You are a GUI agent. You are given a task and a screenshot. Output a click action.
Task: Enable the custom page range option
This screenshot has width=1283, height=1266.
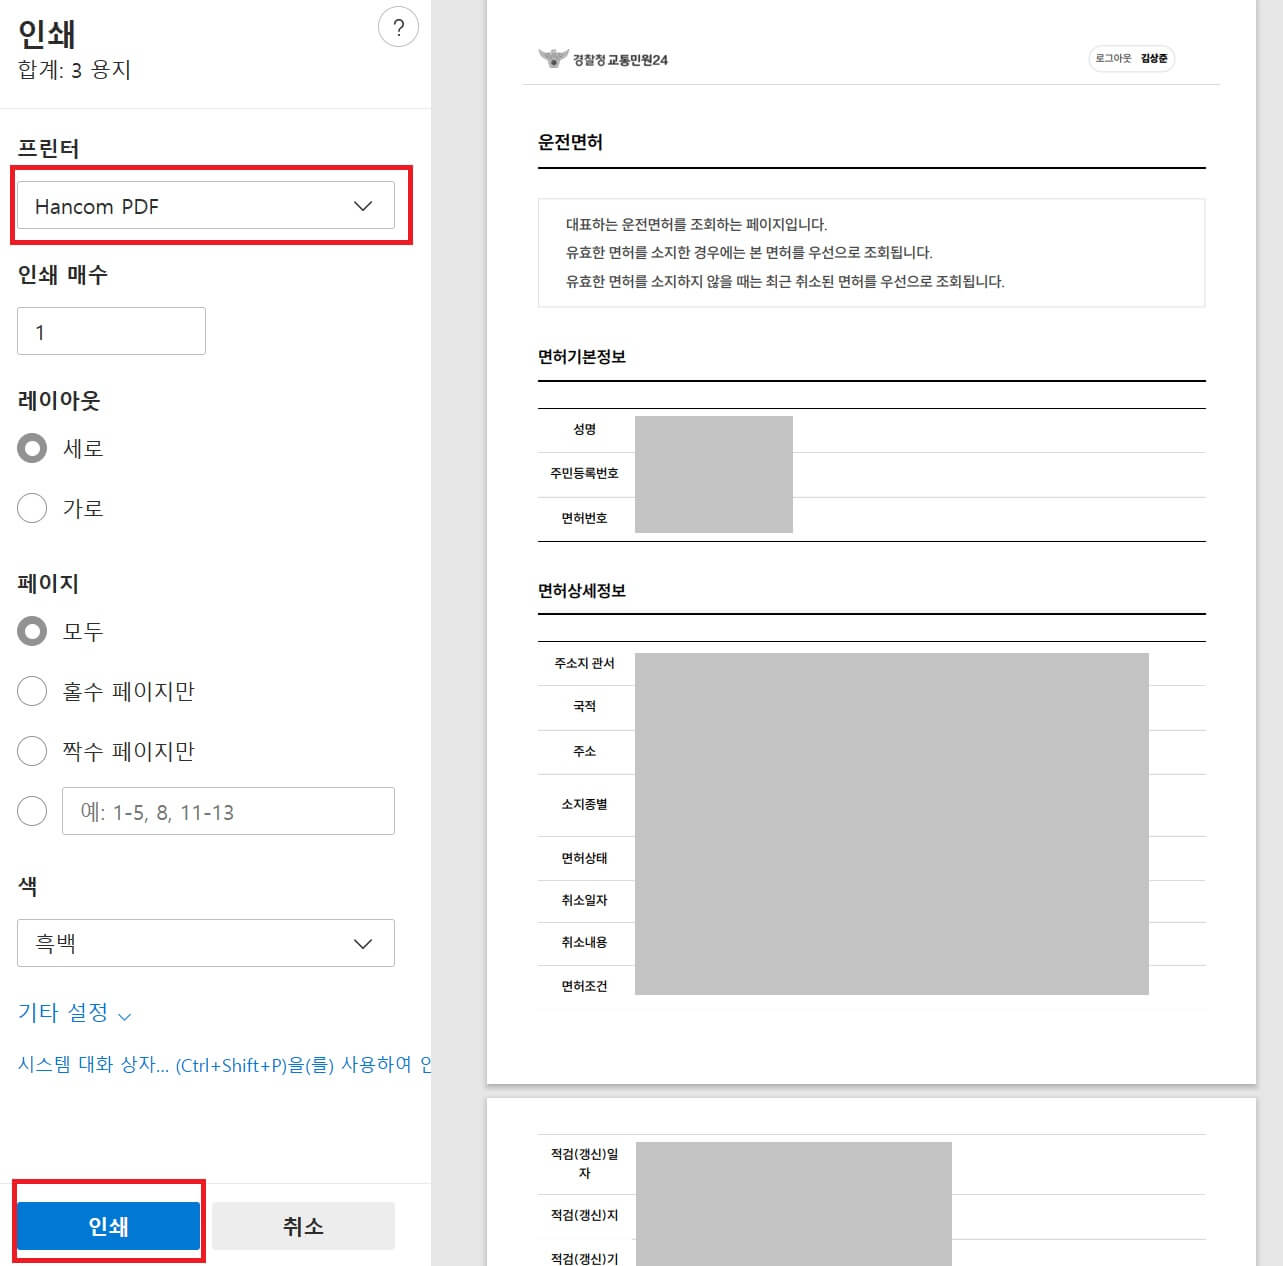[x=32, y=811]
